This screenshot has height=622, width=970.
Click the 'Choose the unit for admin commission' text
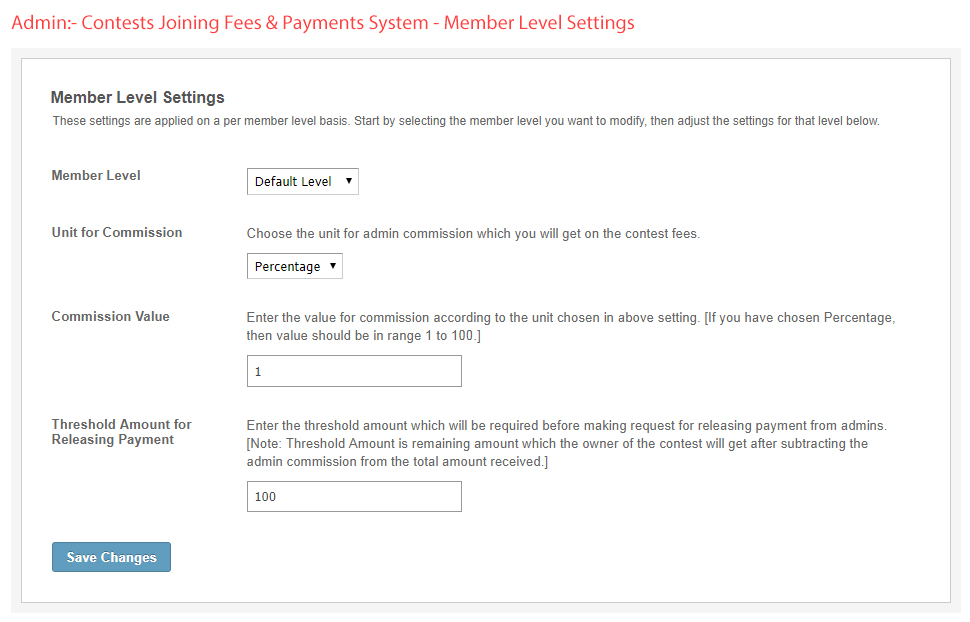click(473, 233)
